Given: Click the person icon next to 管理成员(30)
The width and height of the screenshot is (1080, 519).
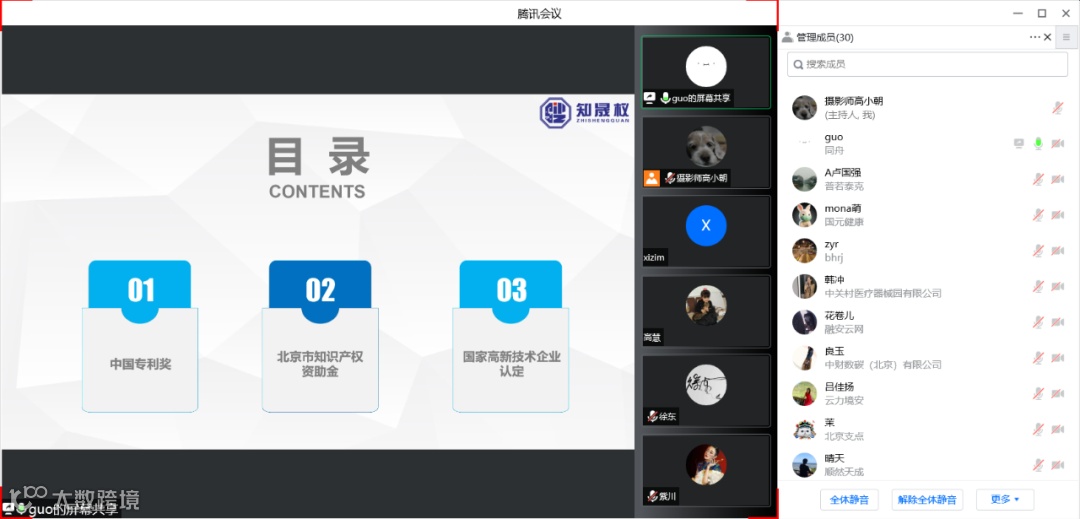Looking at the screenshot, I should [787, 37].
